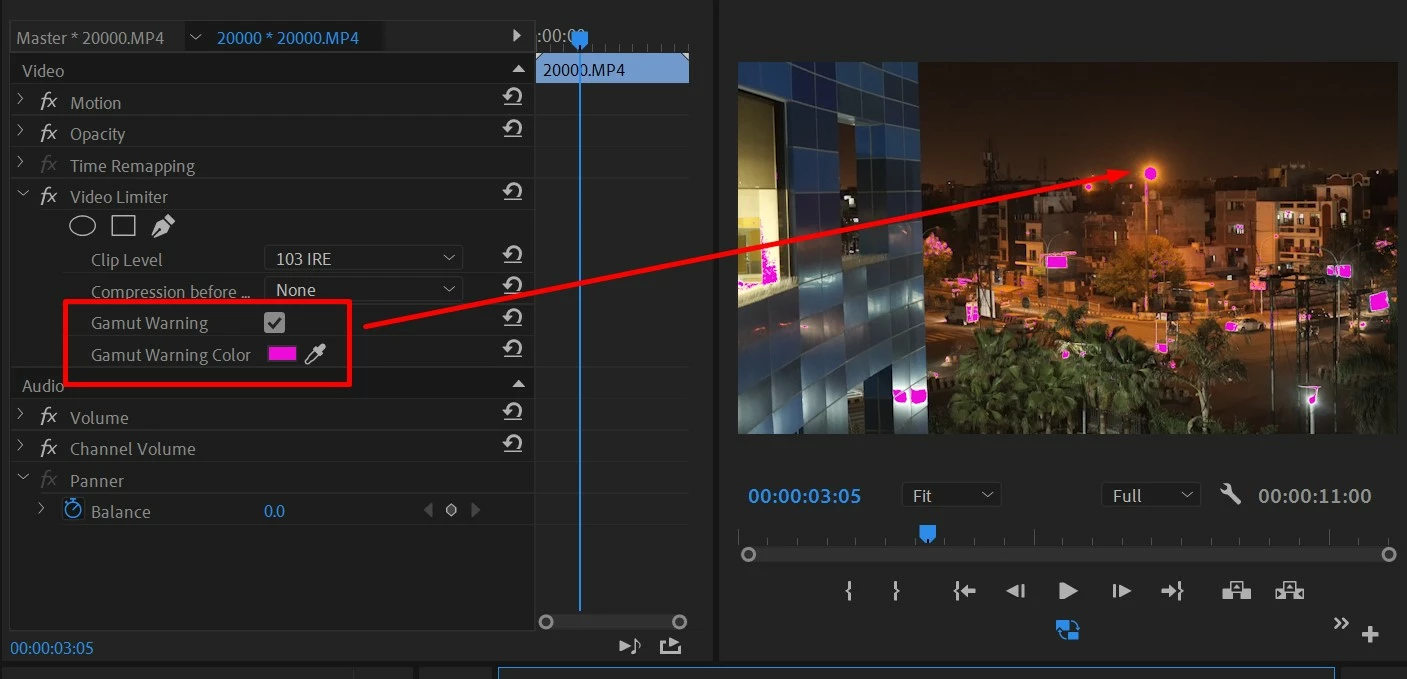The width and height of the screenshot is (1407, 679).
Task: Toggle the fx badge for Volume
Action: (x=48, y=417)
